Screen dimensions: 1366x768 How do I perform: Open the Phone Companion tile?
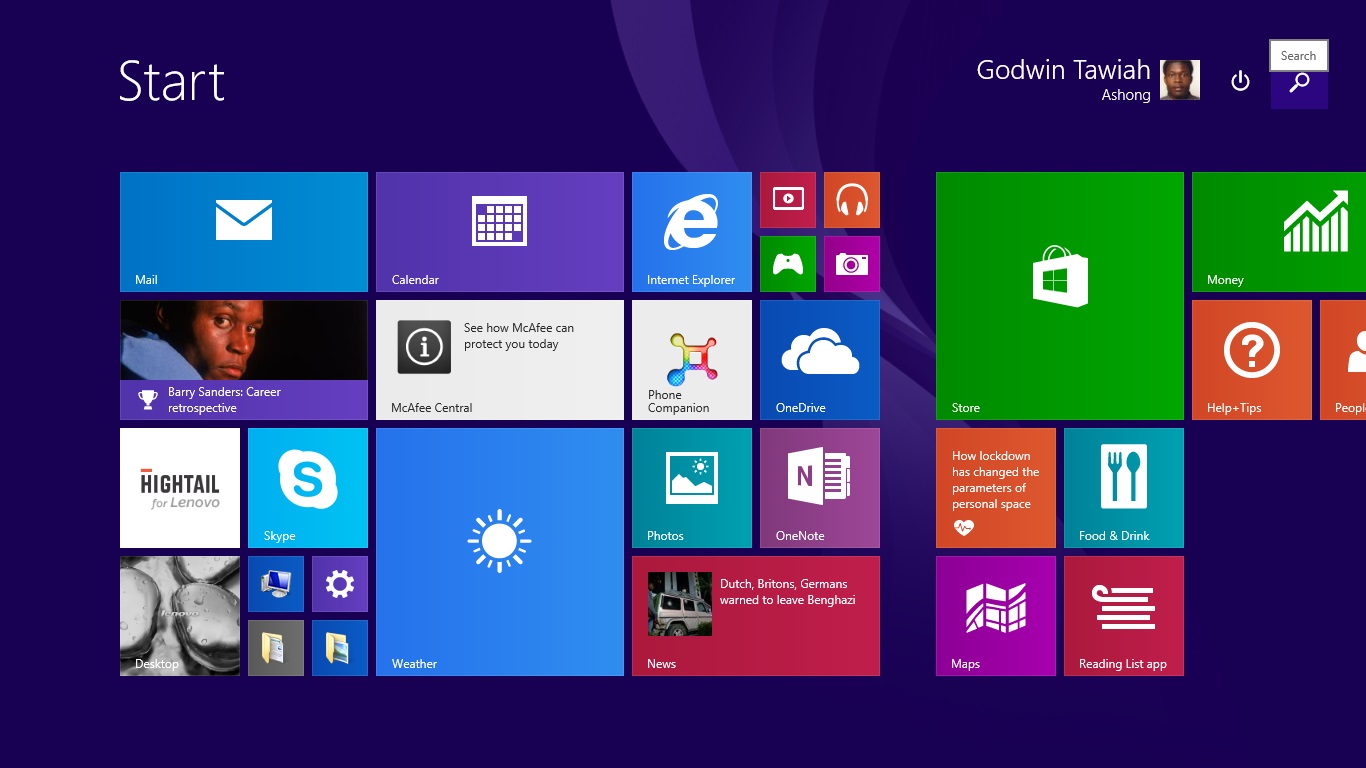[692, 360]
